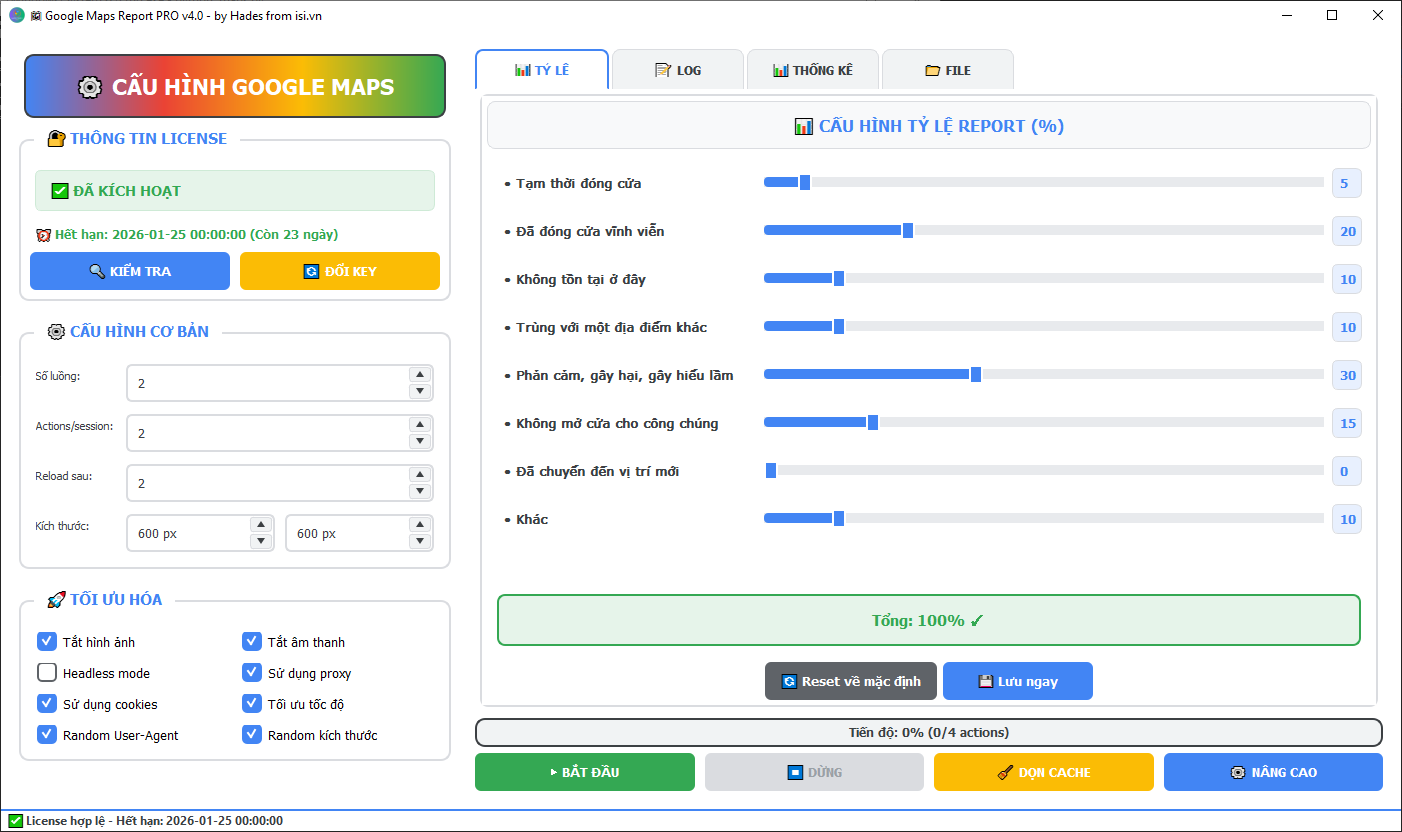Decrease Actions/session with the down arrow

click(420, 440)
